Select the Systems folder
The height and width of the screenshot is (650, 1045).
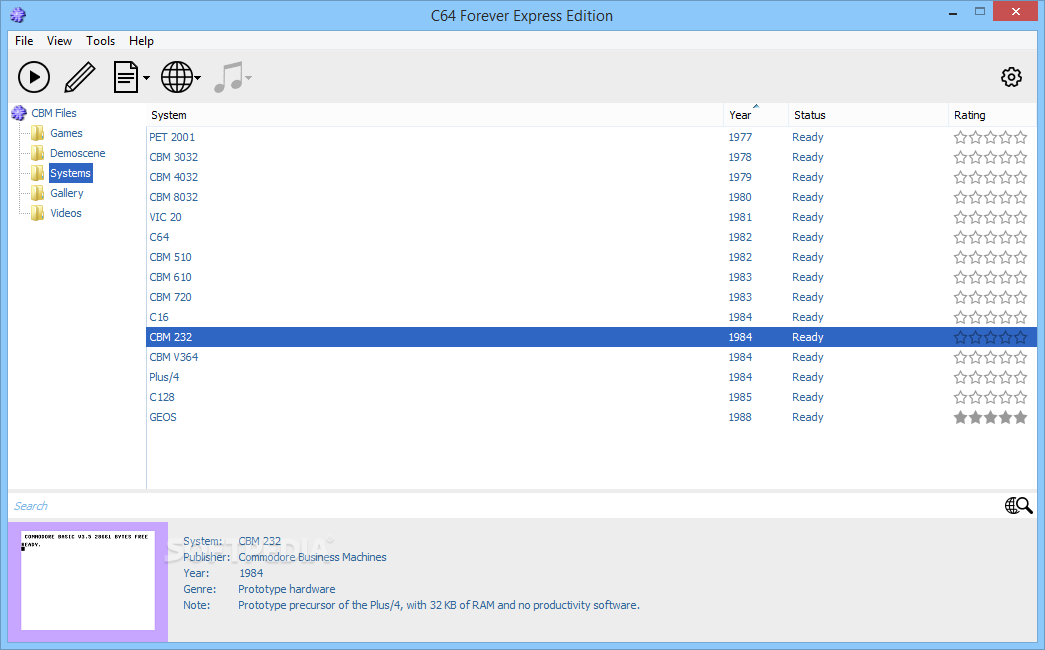71,173
